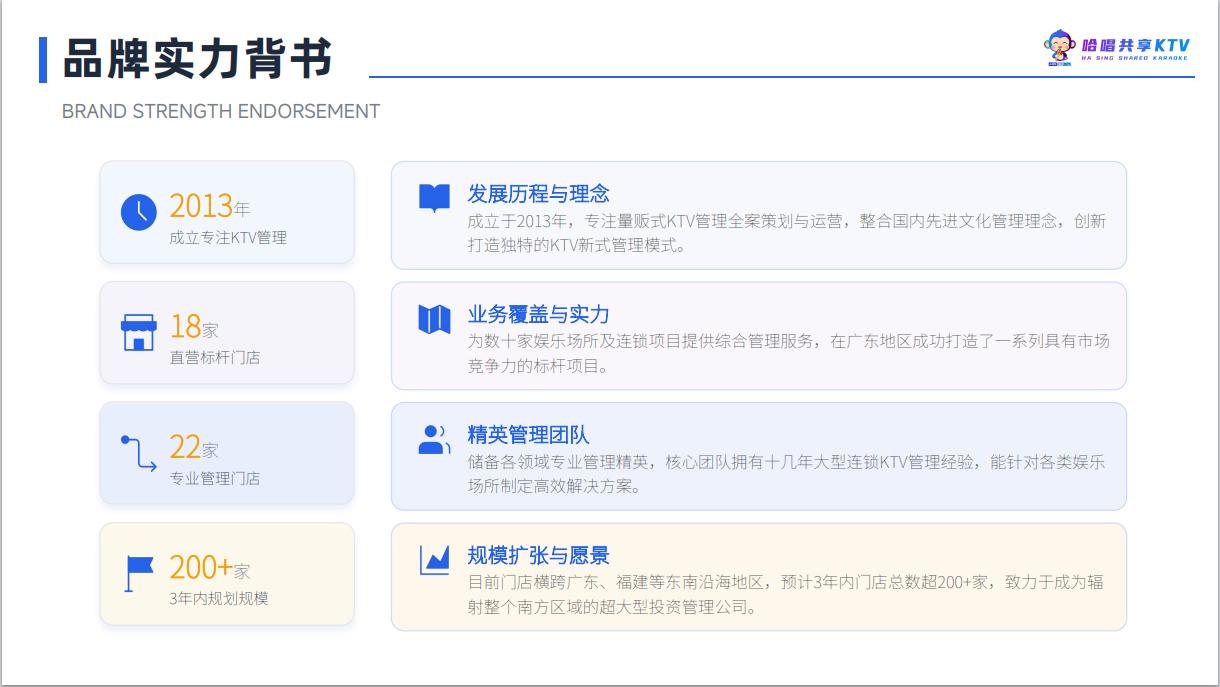Viewport: 1220px width, 687px height.
Task: Click the route arrow icon beside 22家
Action: [138, 454]
